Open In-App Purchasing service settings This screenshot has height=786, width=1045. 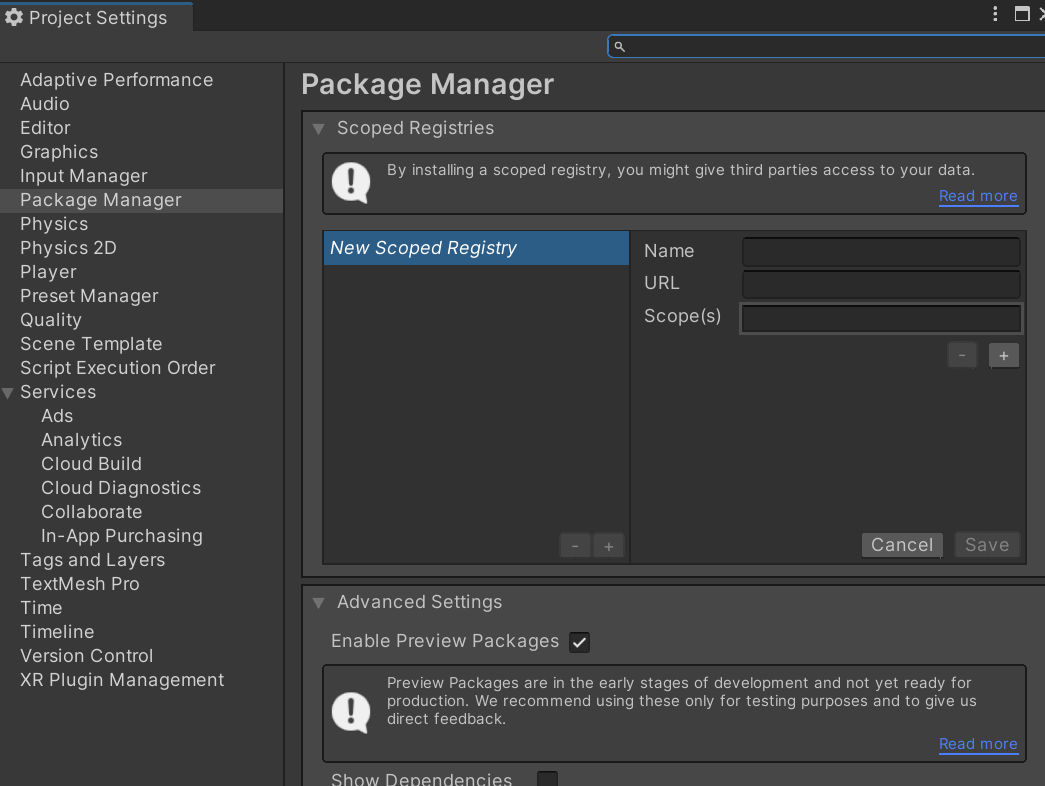(122, 536)
